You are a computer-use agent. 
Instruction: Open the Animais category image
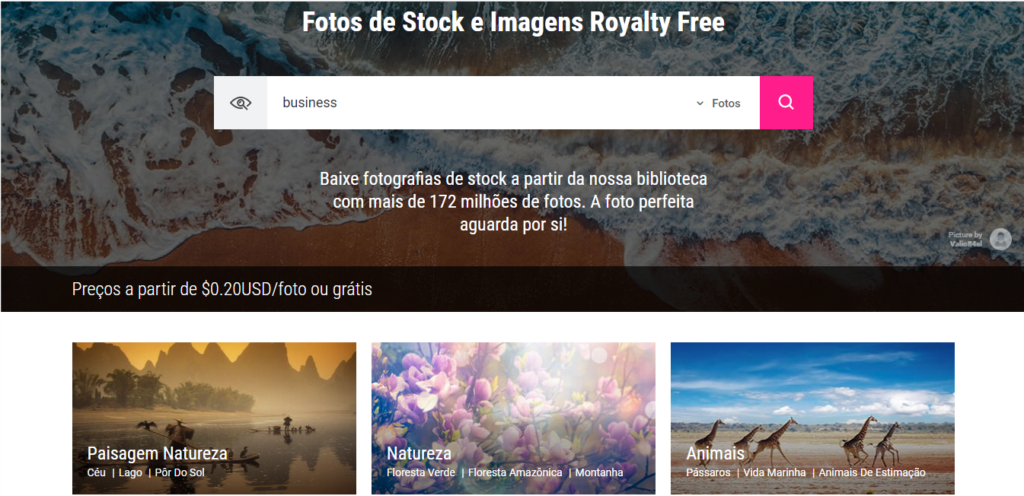click(812, 418)
